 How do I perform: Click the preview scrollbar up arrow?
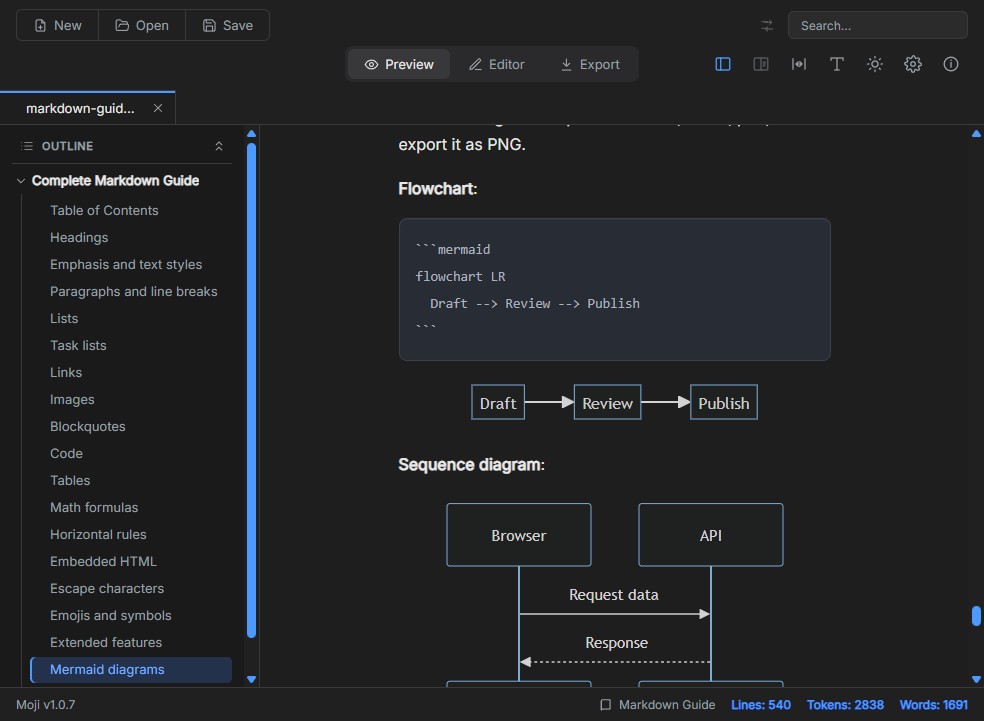click(x=976, y=134)
